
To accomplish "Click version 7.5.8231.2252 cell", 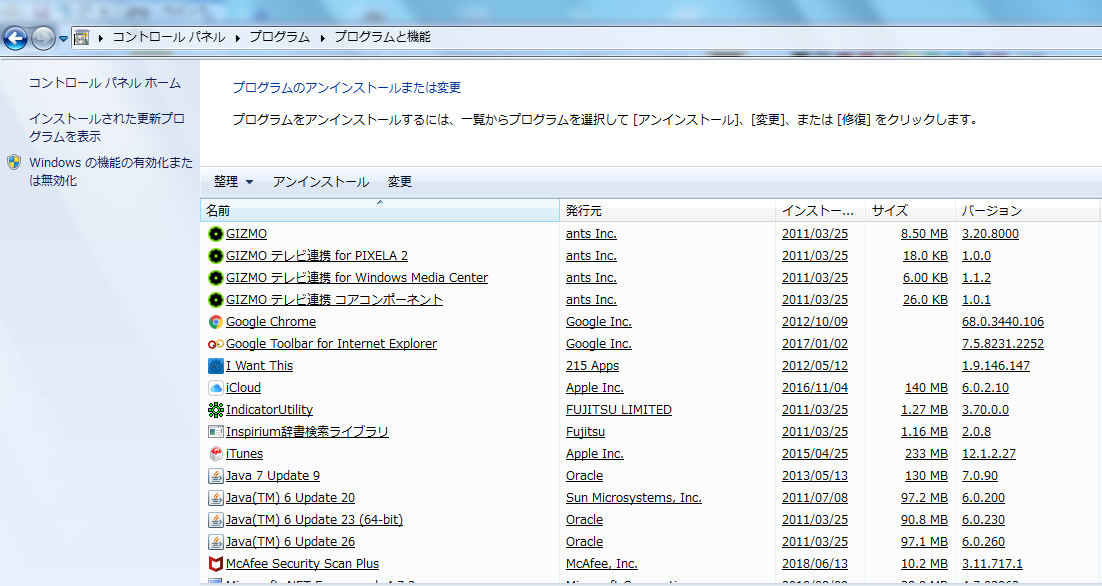I will coord(1003,344).
